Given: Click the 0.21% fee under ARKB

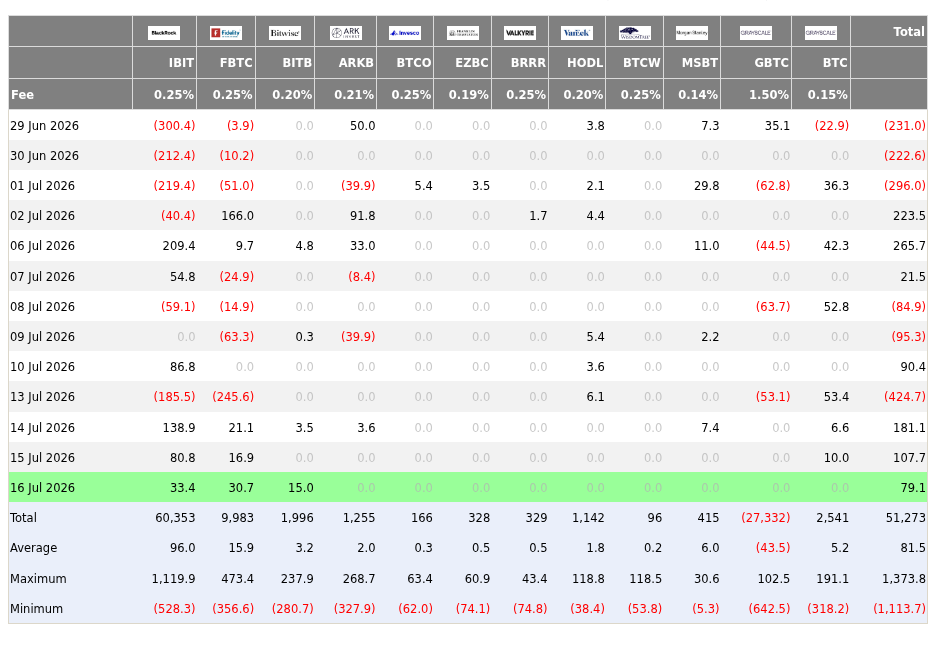Looking at the screenshot, I should [354, 94].
